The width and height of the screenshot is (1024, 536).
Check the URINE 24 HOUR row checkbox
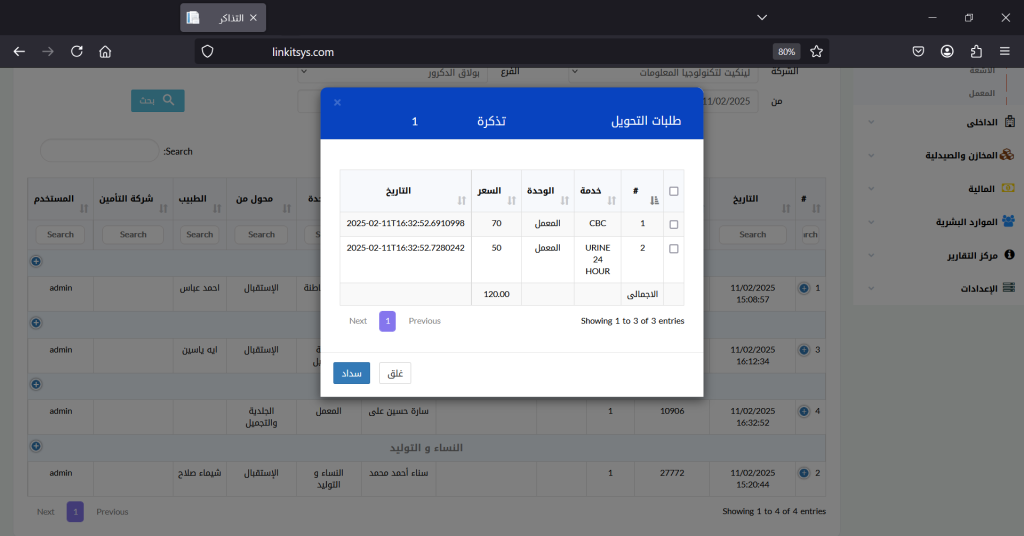tap(673, 248)
